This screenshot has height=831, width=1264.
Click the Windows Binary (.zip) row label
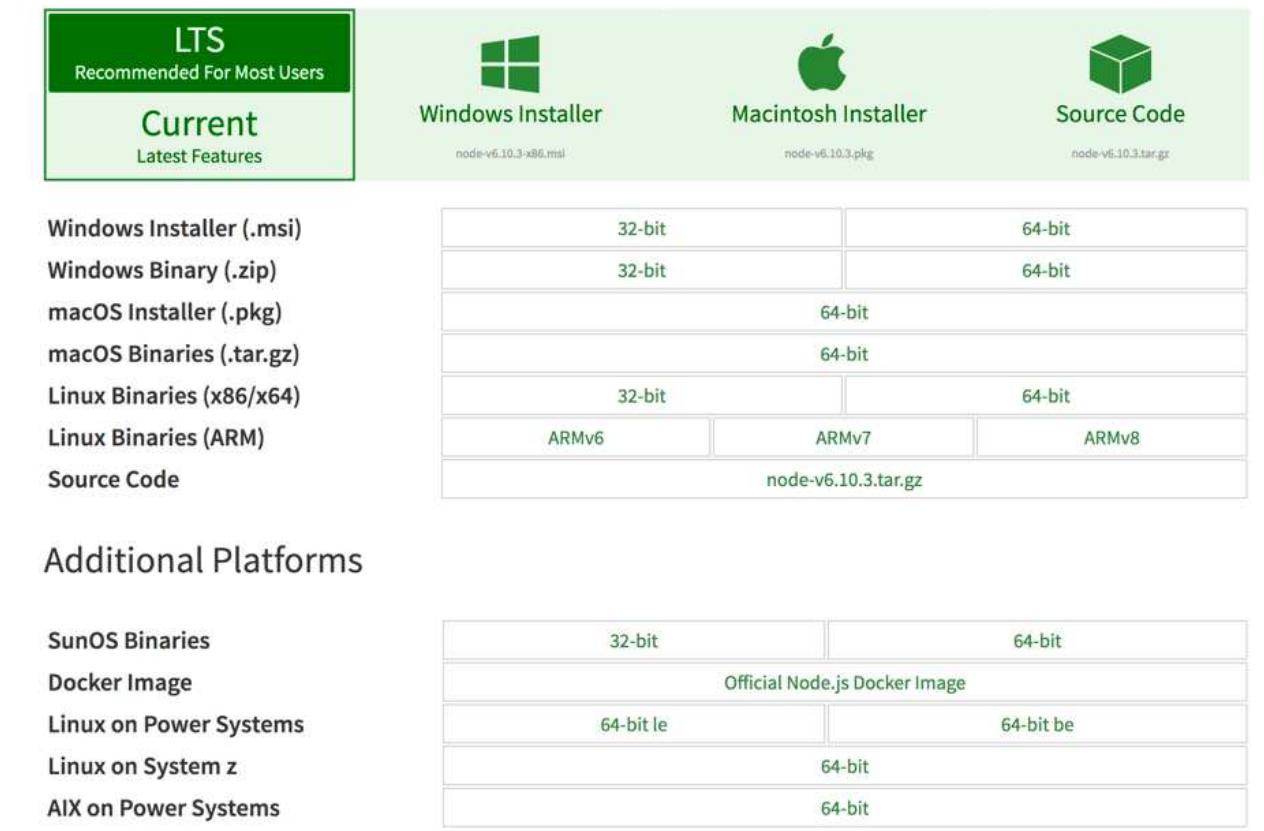pos(161,270)
